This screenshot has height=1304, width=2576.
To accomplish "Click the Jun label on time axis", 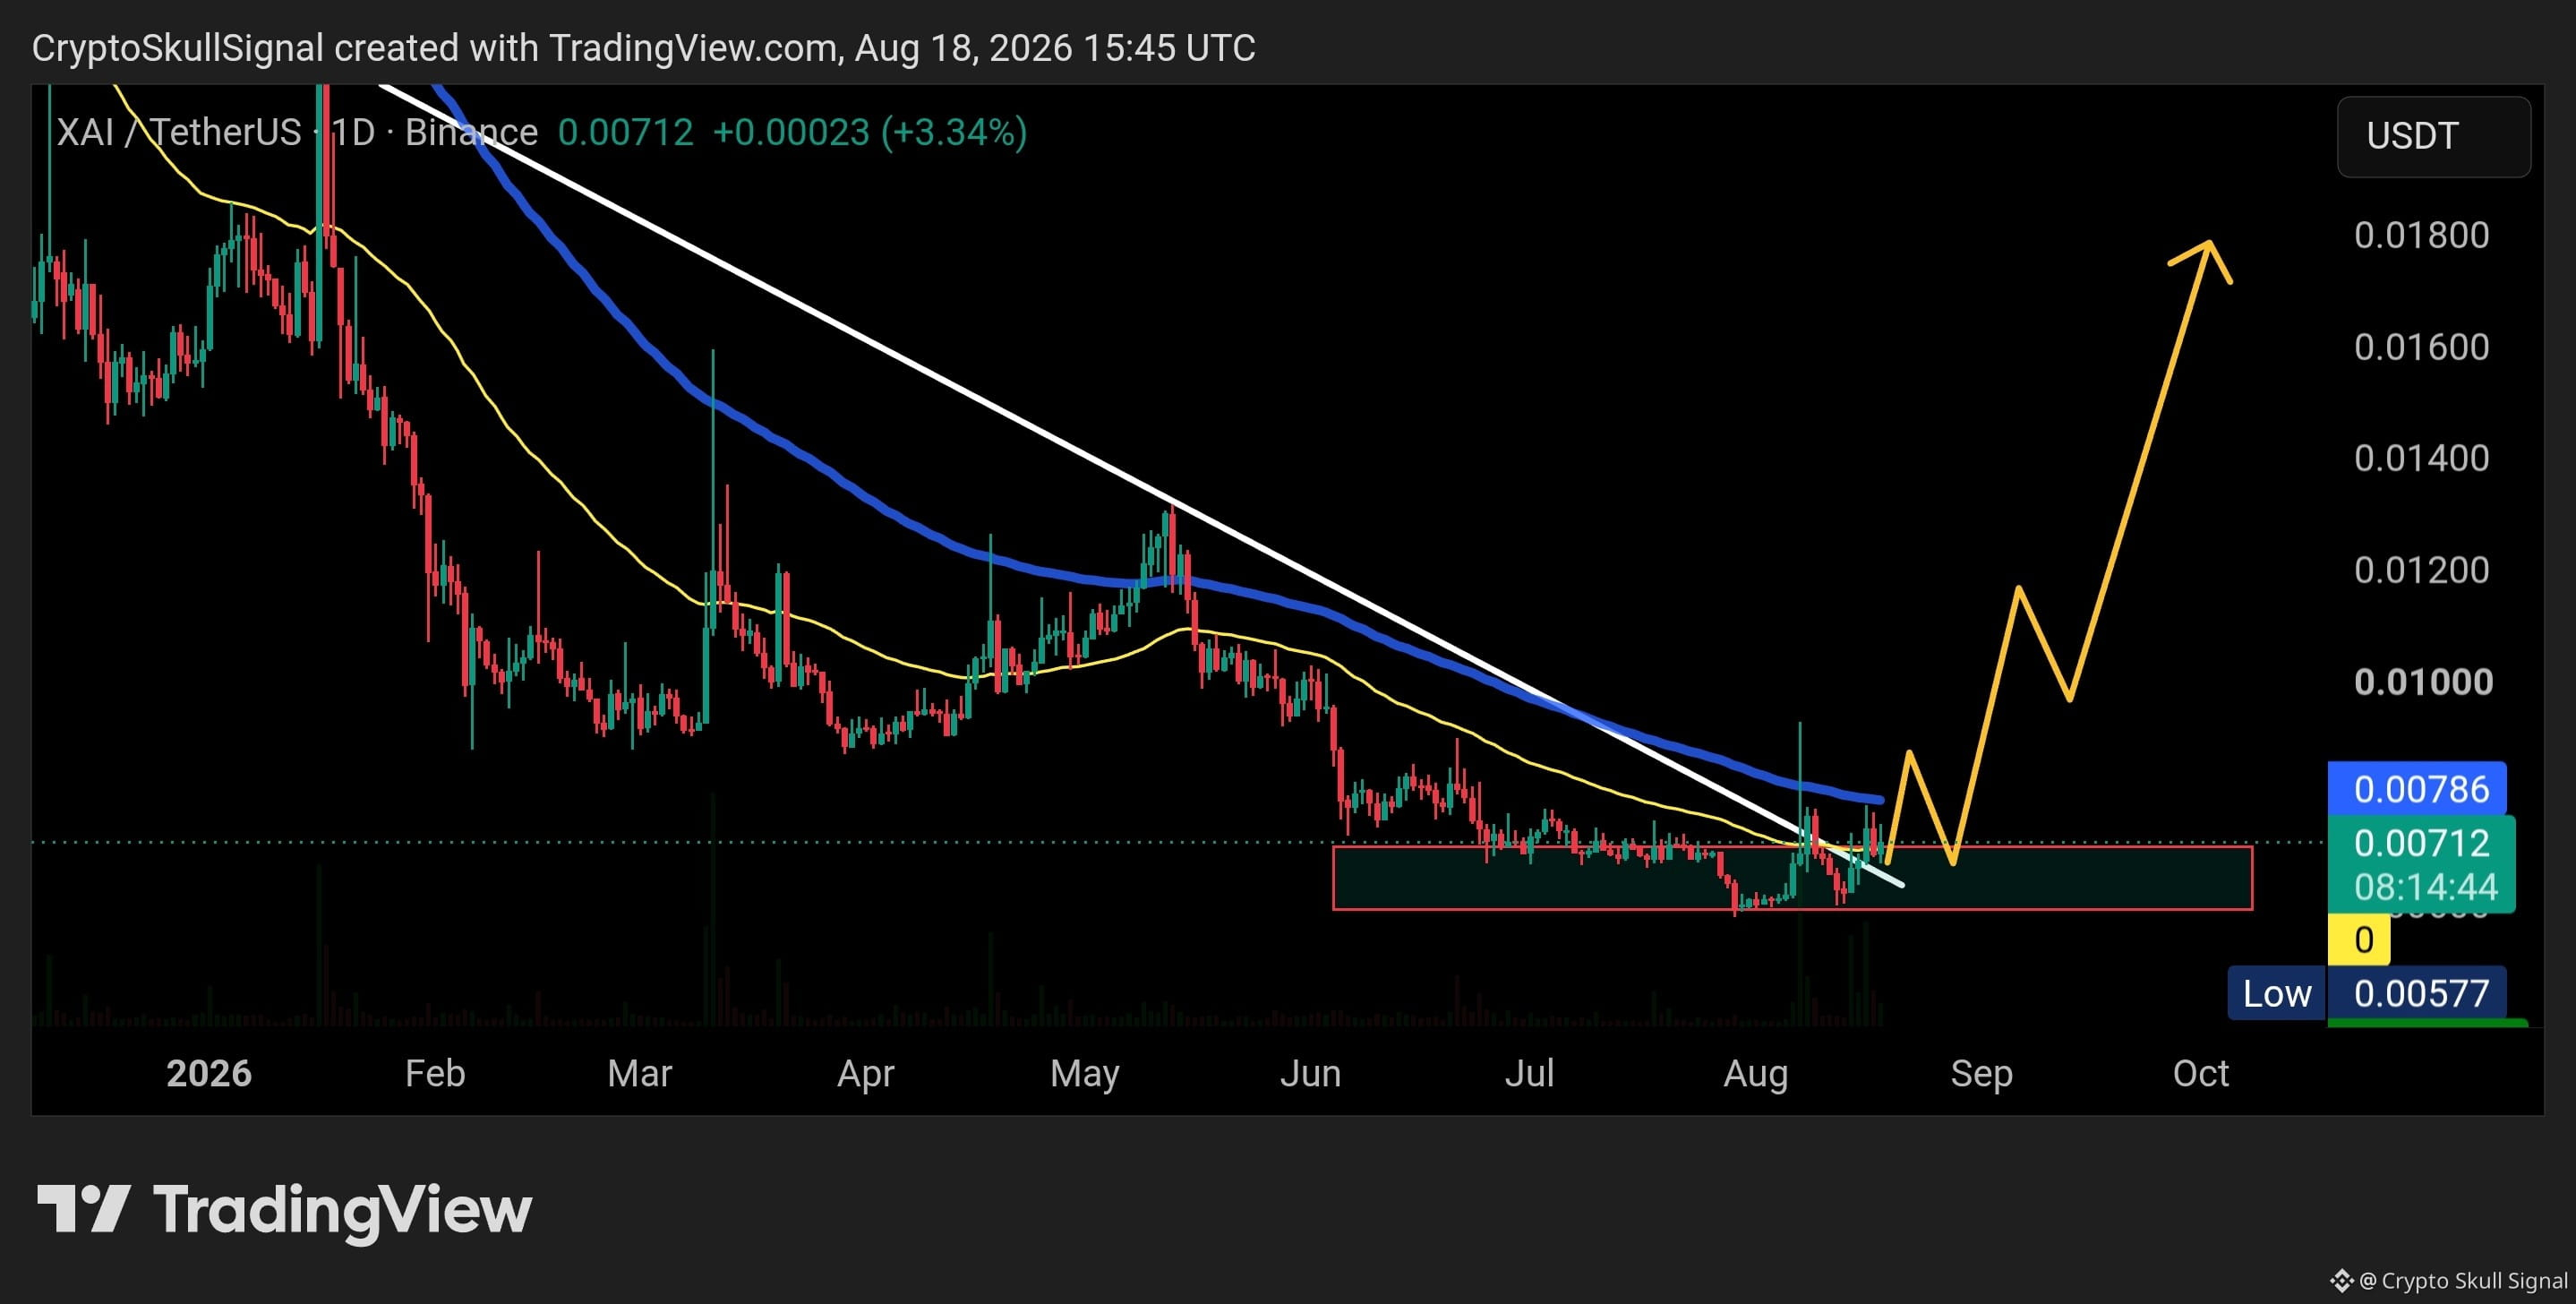I will 1310,1073.
